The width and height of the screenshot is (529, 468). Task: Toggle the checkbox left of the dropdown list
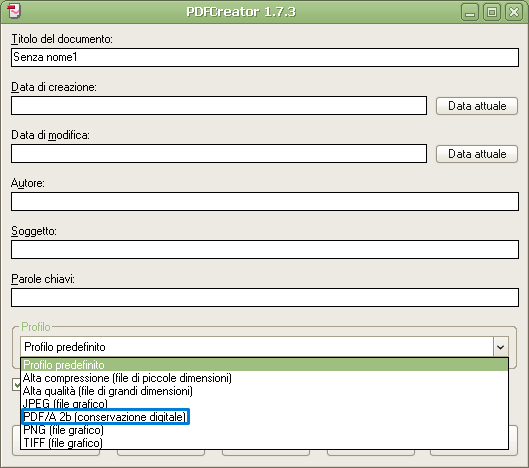point(16,385)
